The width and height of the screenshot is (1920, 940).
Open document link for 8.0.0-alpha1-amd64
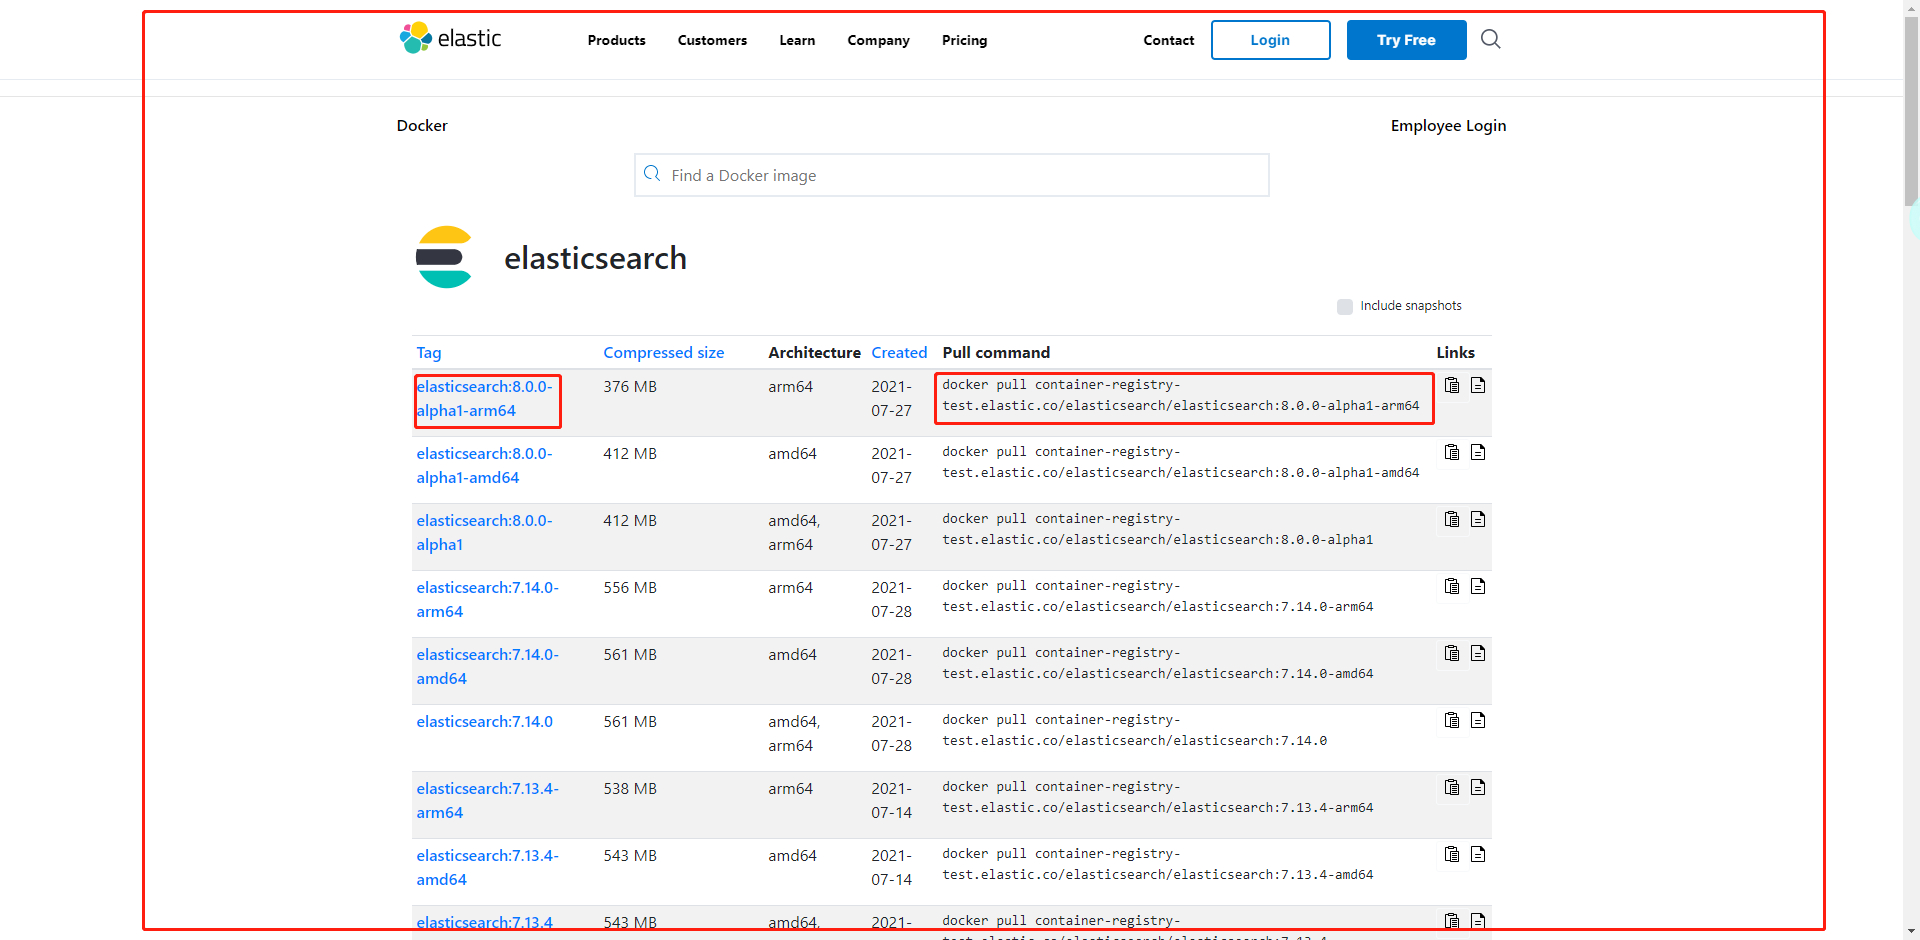pyautogui.click(x=1478, y=453)
